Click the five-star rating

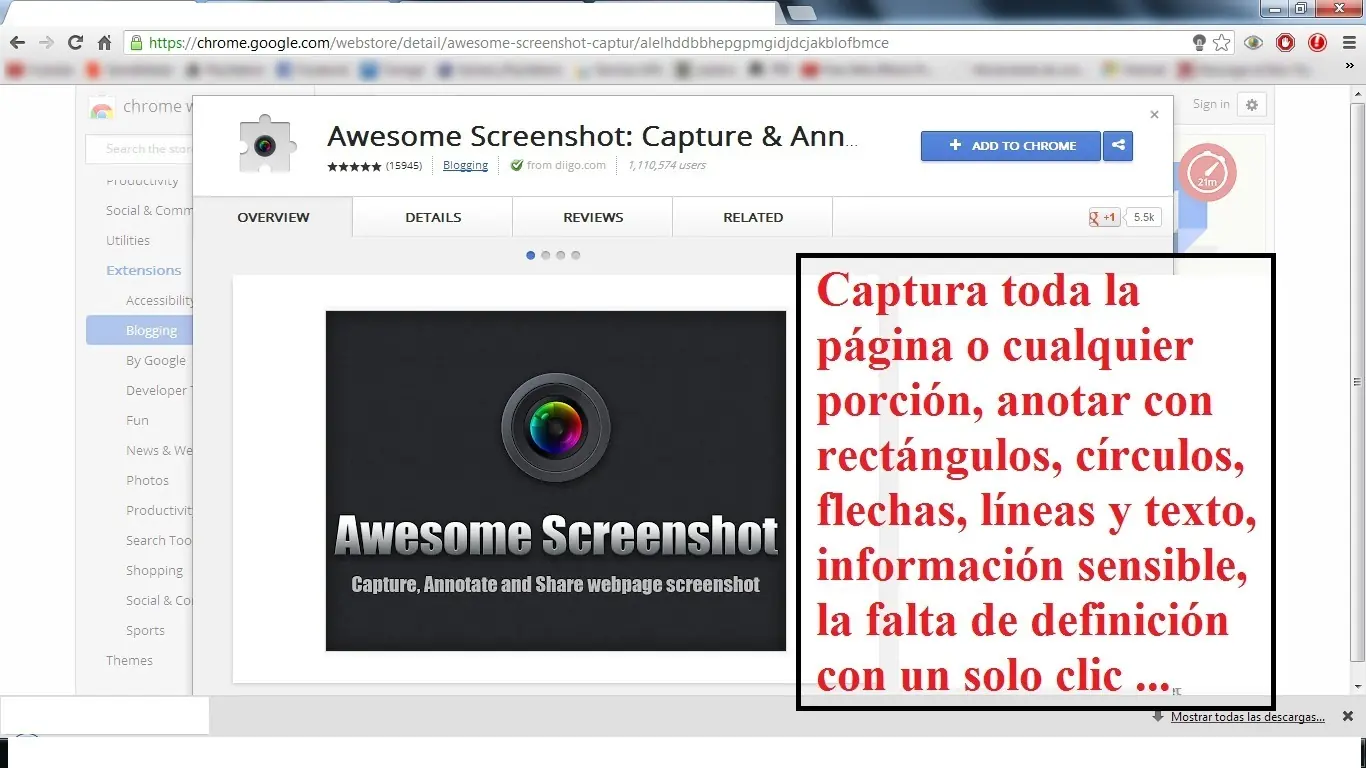tap(354, 166)
